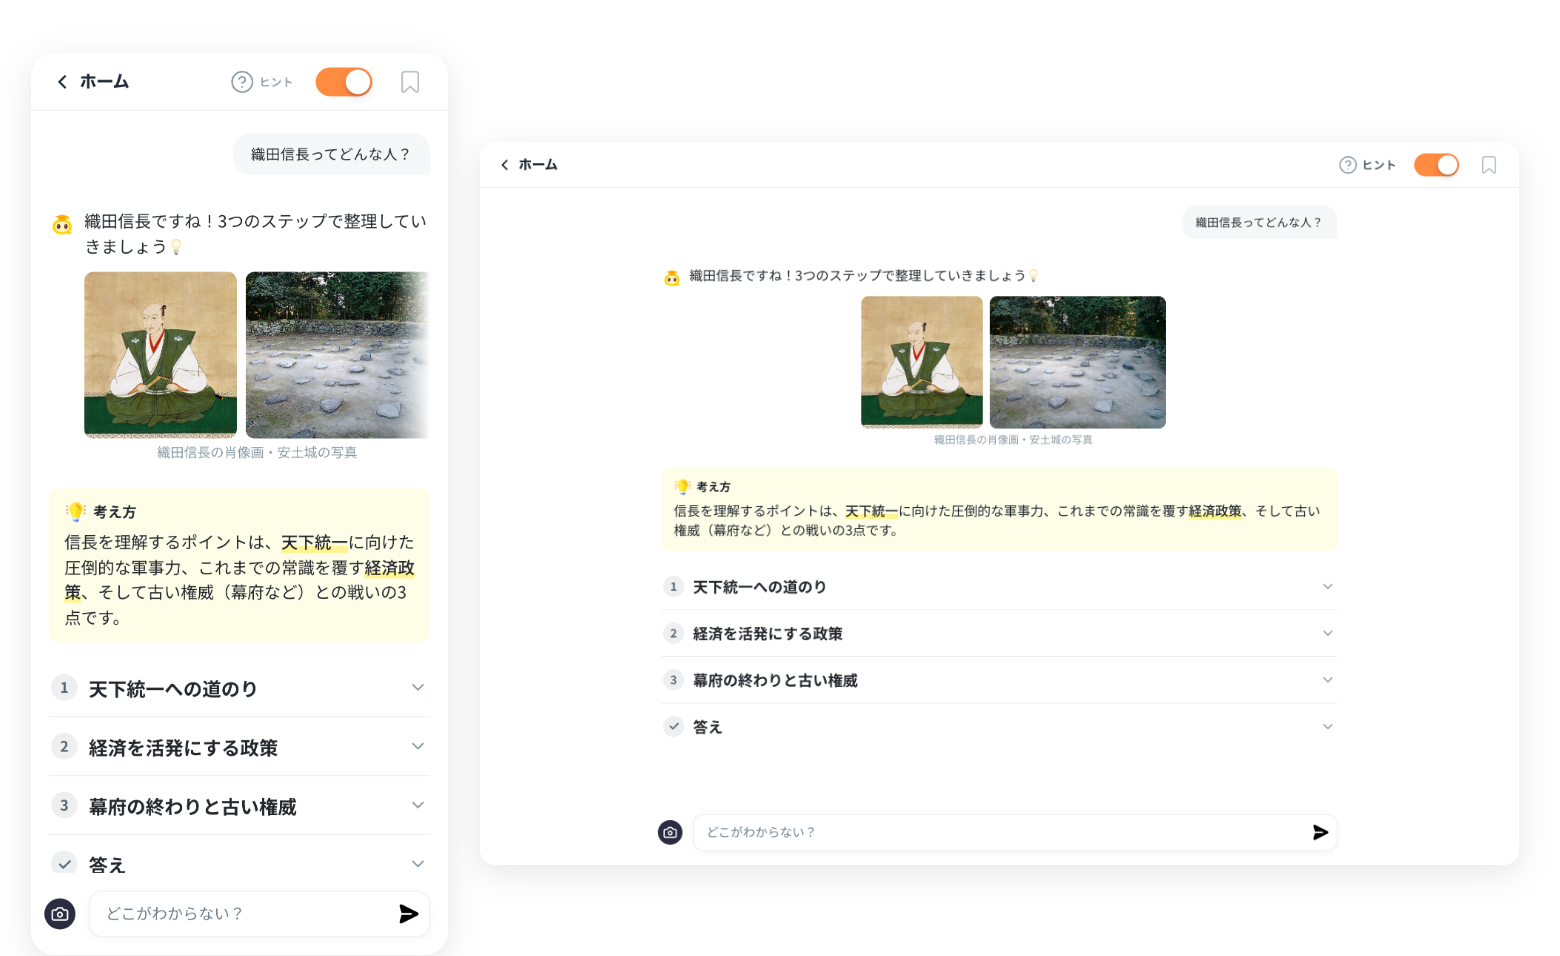Send the message in mobile view
This screenshot has width=1560, height=956.
(x=408, y=914)
